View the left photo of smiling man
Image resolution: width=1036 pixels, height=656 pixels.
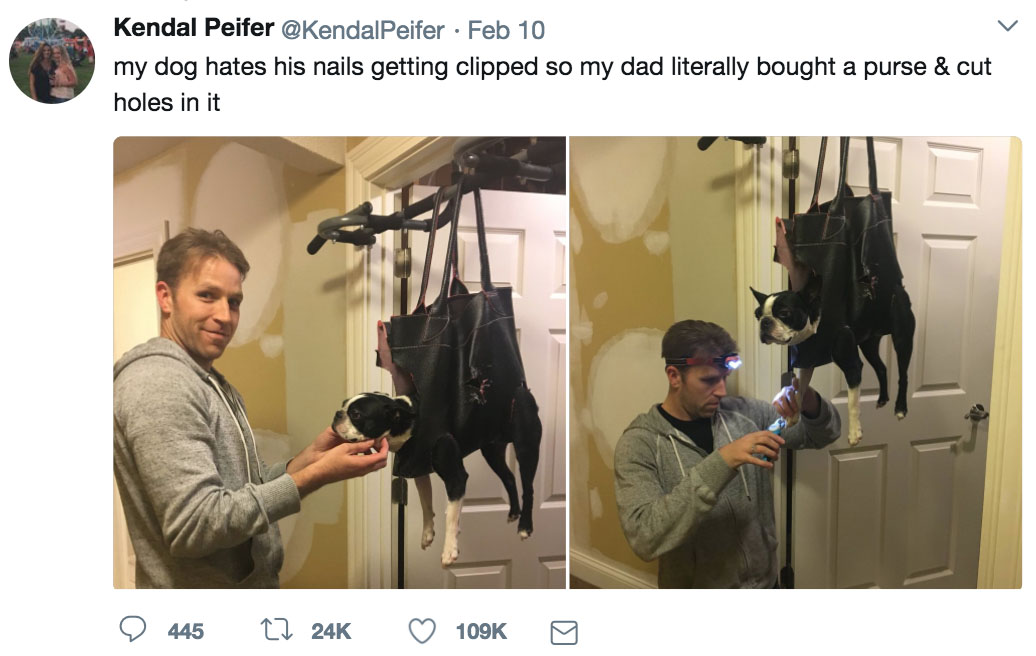click(x=340, y=362)
